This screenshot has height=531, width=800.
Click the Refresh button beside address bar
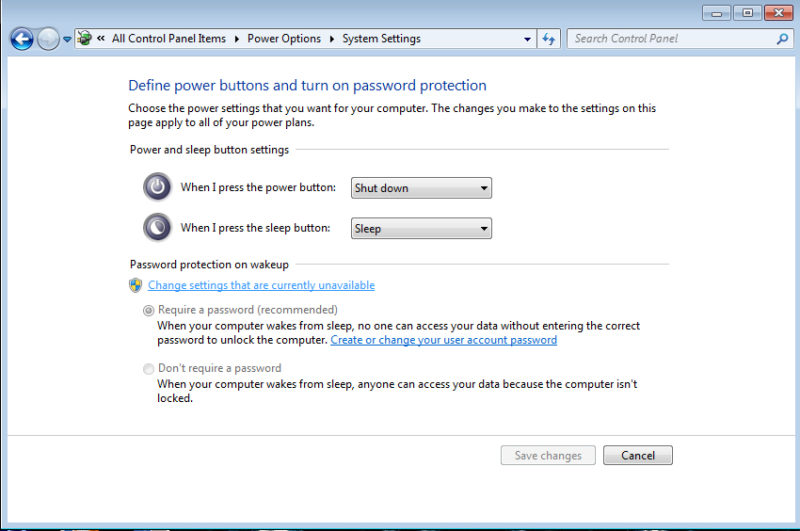point(549,39)
